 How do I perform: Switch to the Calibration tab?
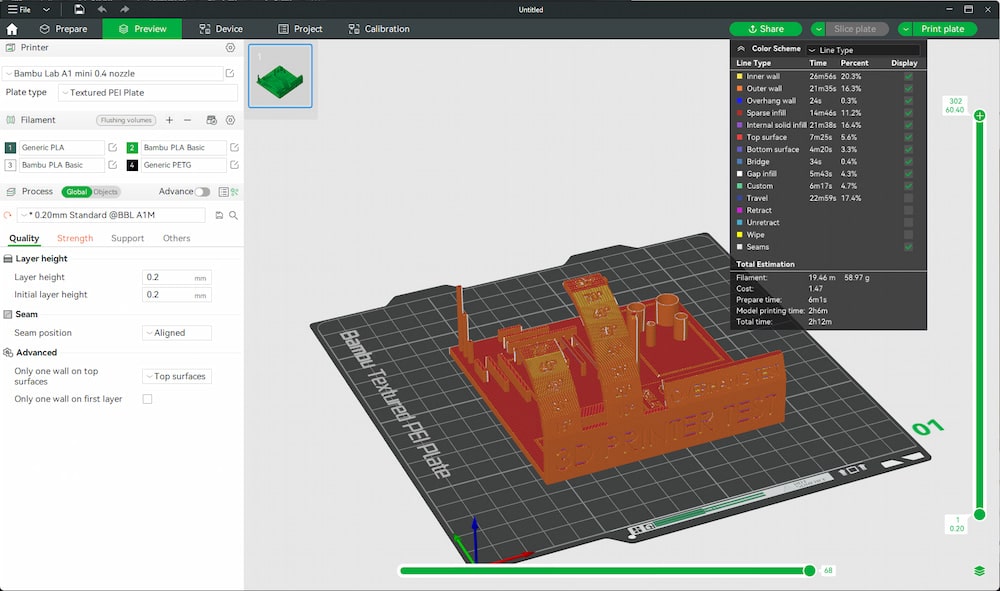[x=379, y=29]
